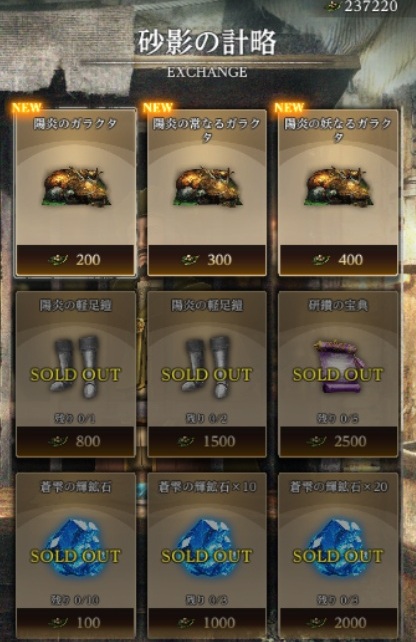Click the blue ore crystal priced at 100
Image resolution: width=416 pixels, height=642 pixels.
[x=76, y=548]
